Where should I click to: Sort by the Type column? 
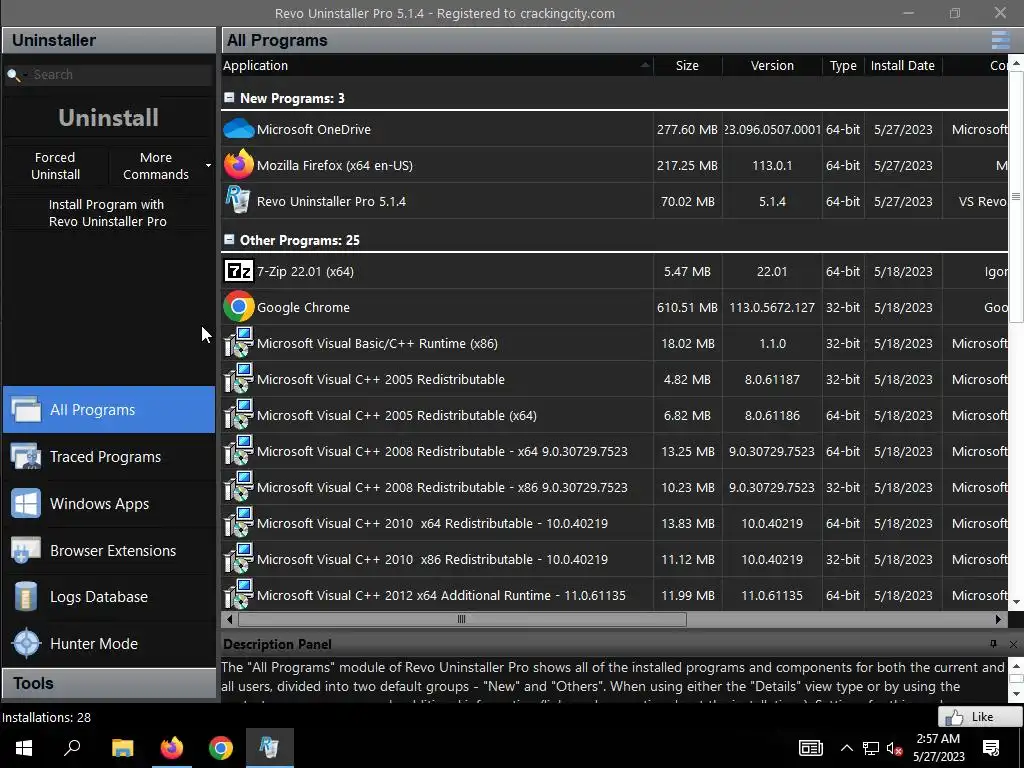(x=843, y=65)
